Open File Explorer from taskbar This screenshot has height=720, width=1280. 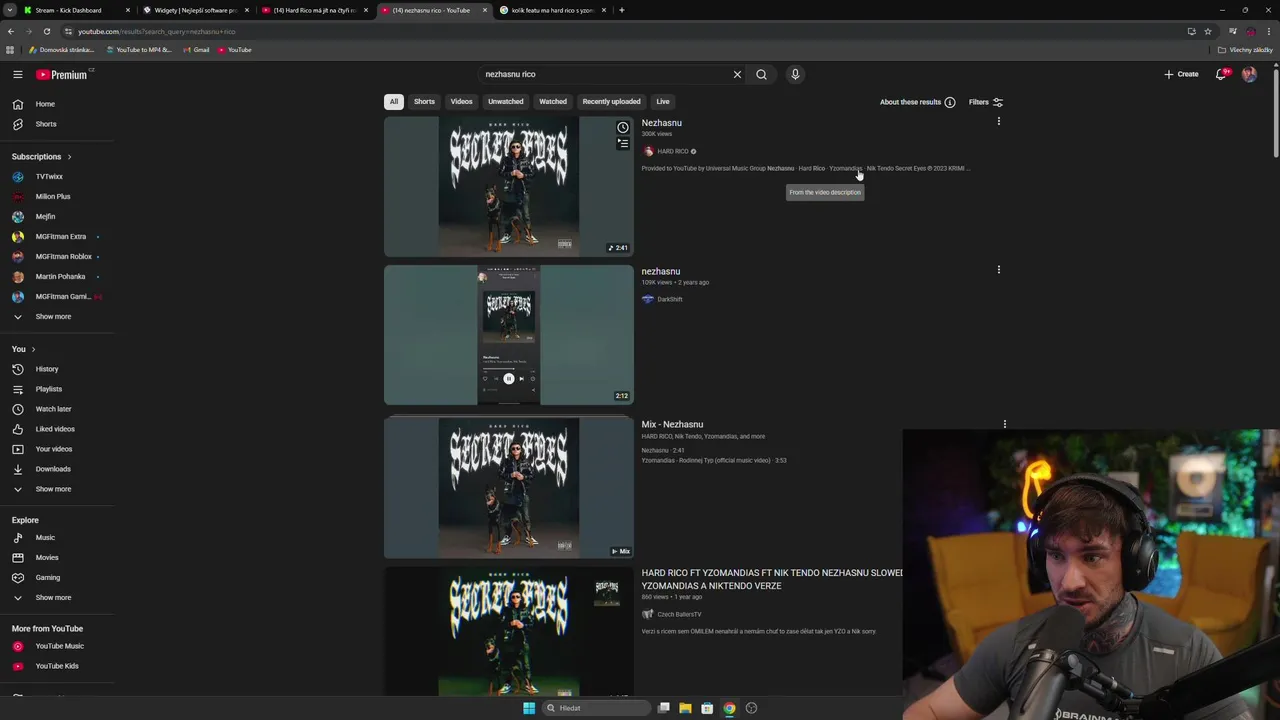pyautogui.click(x=685, y=708)
